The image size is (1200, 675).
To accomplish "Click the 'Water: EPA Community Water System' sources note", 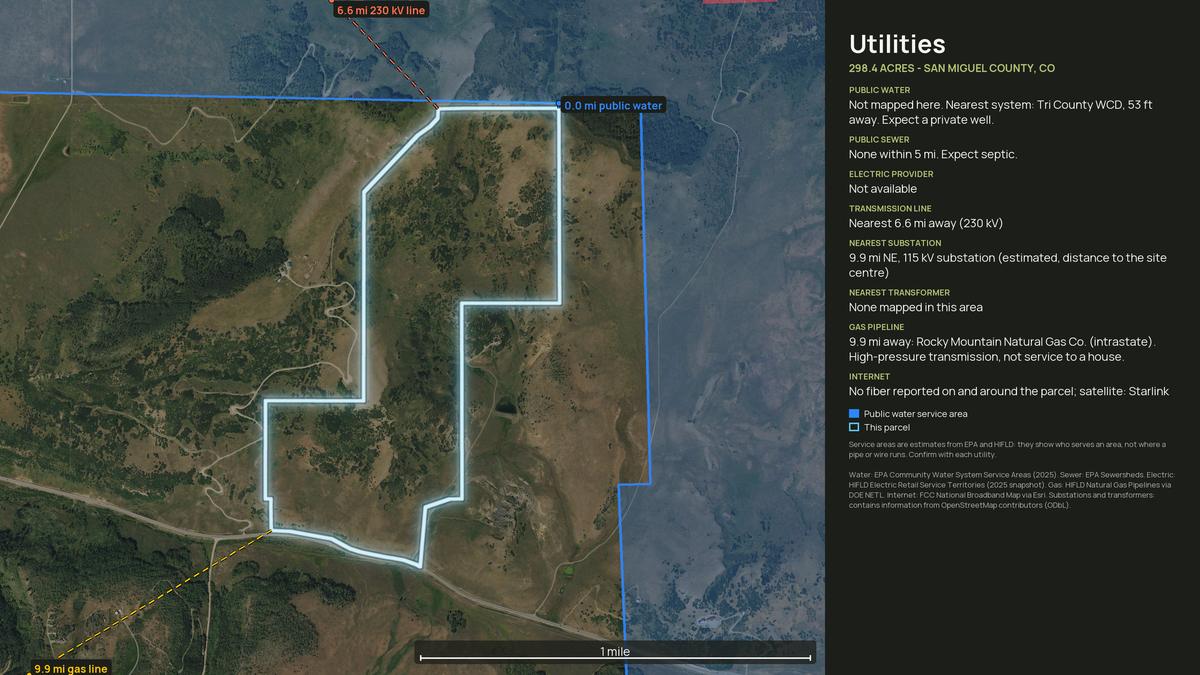I will point(1010,490).
